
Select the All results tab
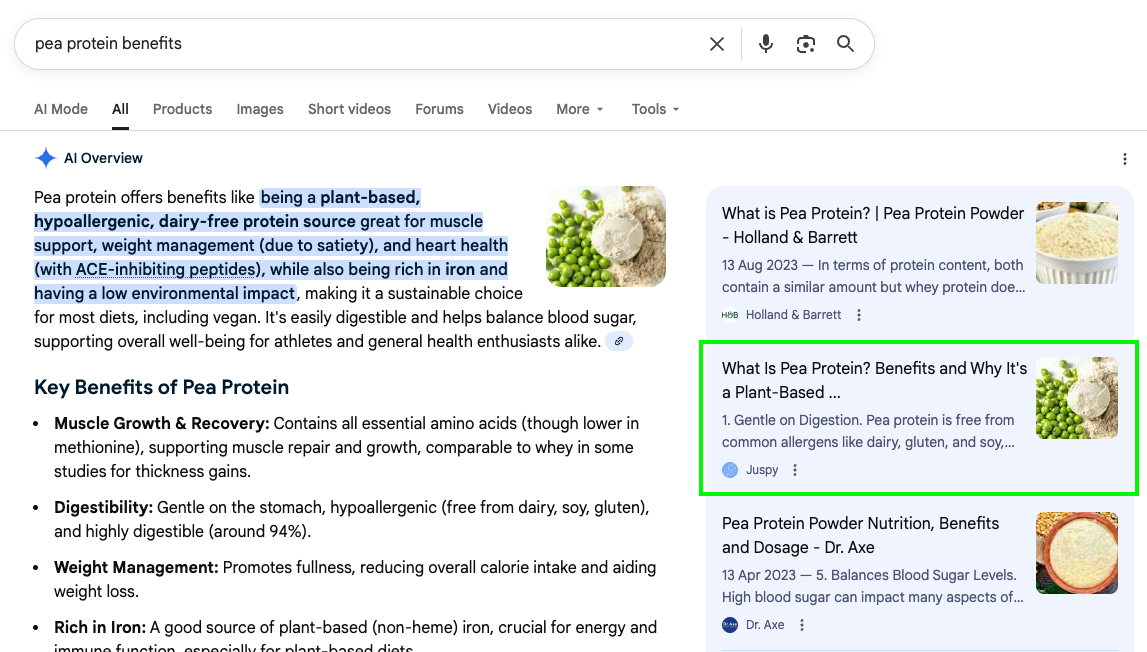point(121,109)
